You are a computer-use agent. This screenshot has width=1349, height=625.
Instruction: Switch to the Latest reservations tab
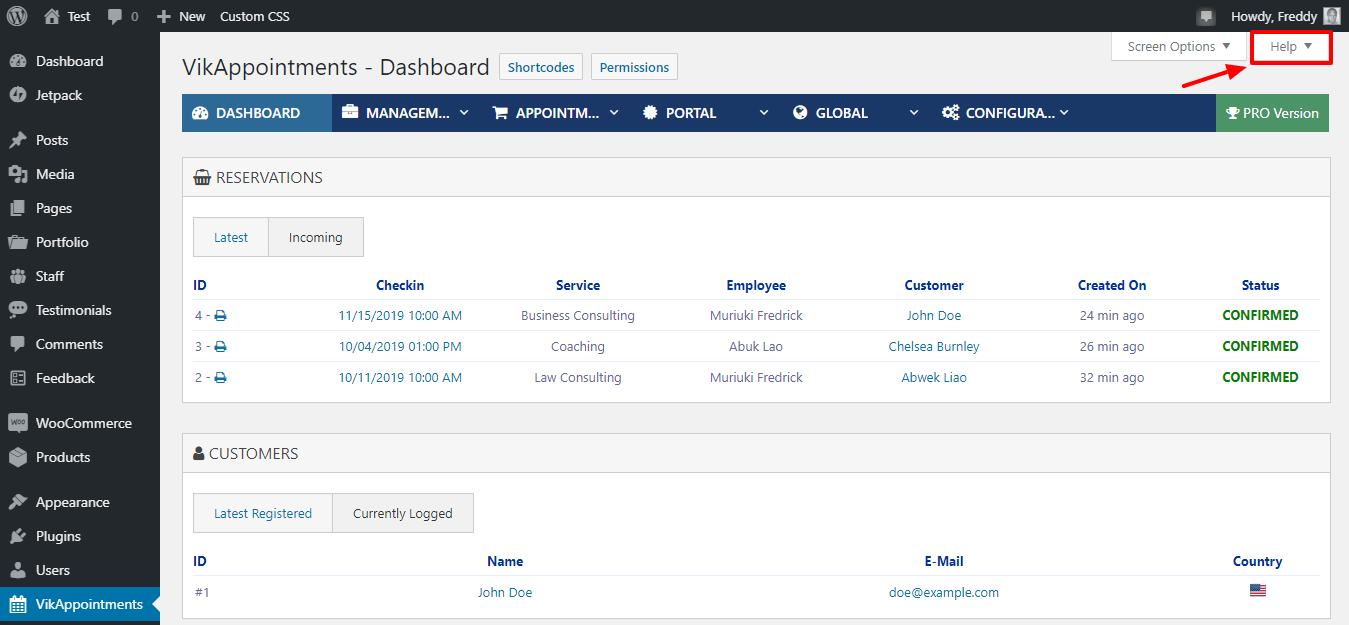coord(231,237)
